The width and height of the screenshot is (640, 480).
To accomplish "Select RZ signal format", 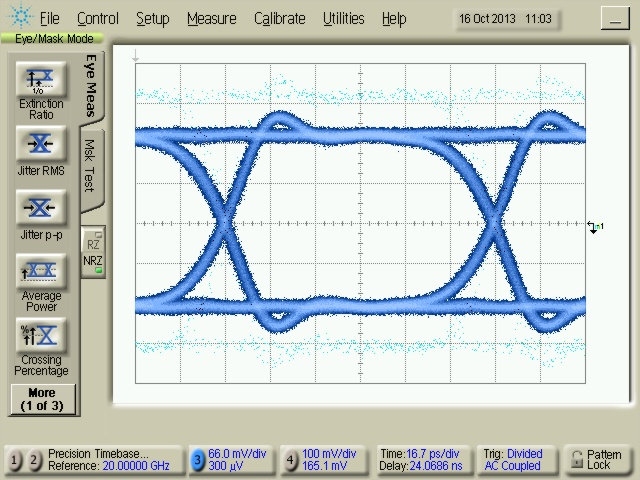I will coord(93,241).
